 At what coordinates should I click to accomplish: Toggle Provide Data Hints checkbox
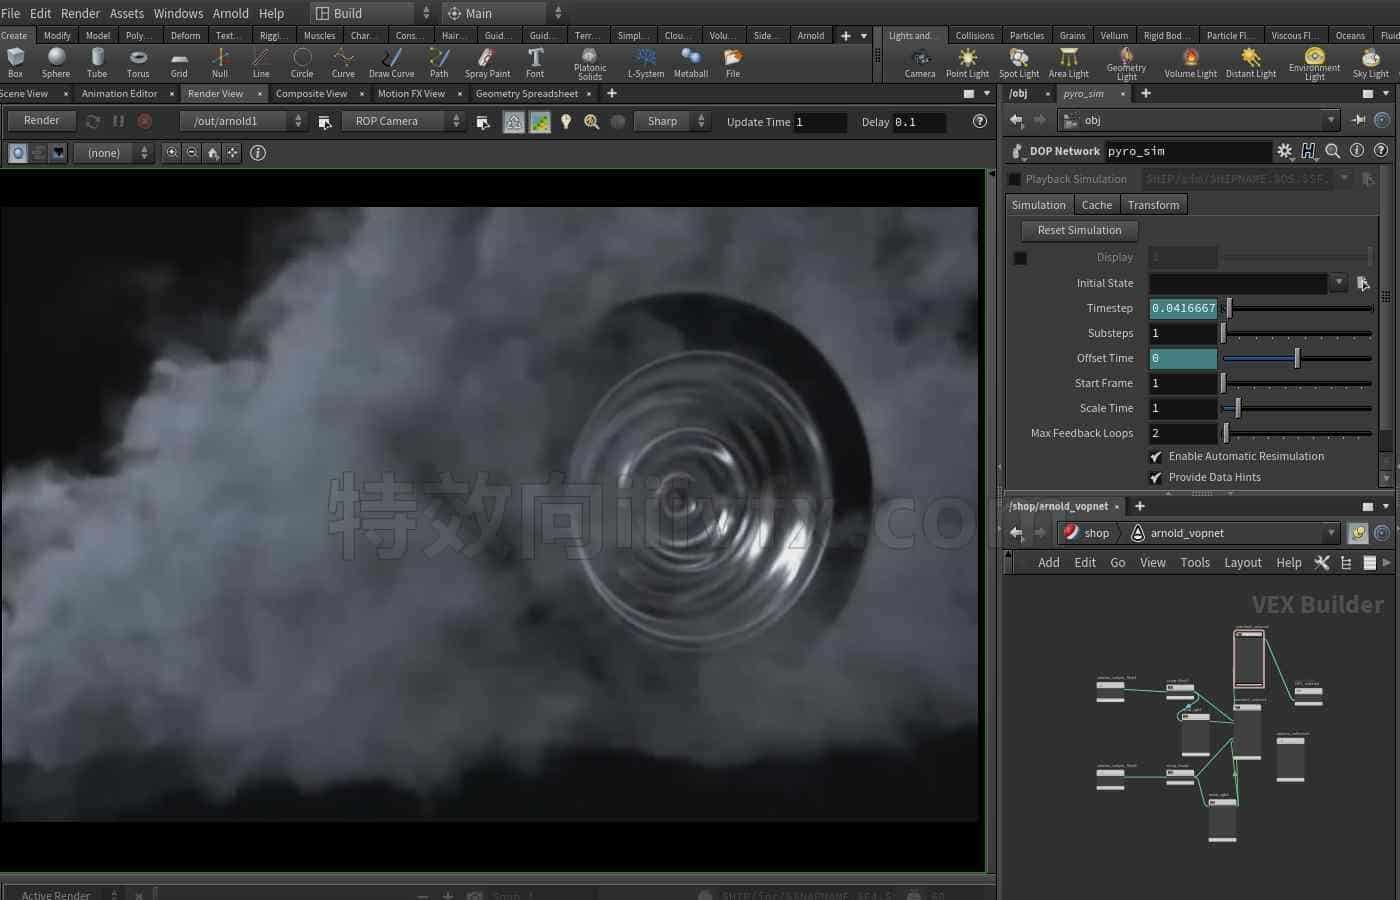tap(1156, 477)
